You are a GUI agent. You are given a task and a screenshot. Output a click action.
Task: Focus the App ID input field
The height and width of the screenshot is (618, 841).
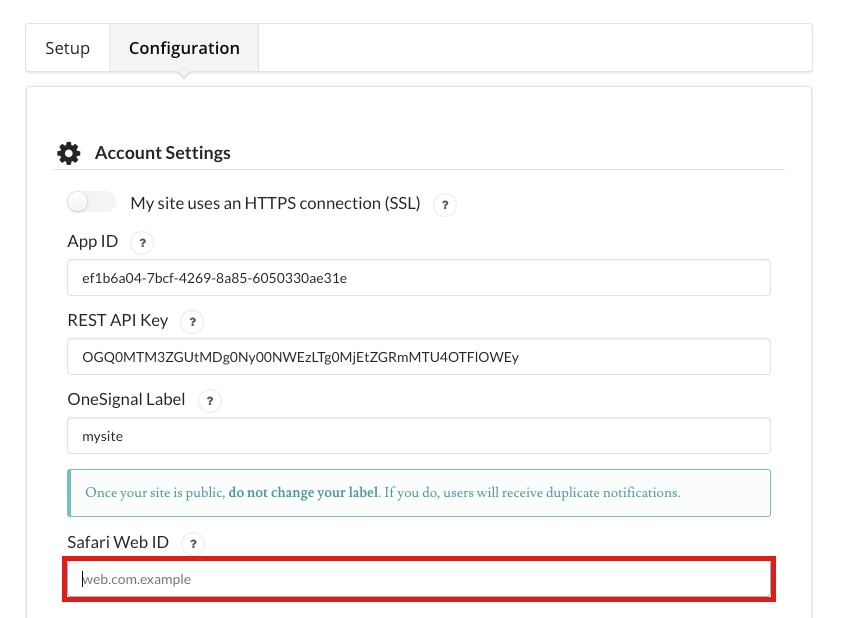point(418,278)
